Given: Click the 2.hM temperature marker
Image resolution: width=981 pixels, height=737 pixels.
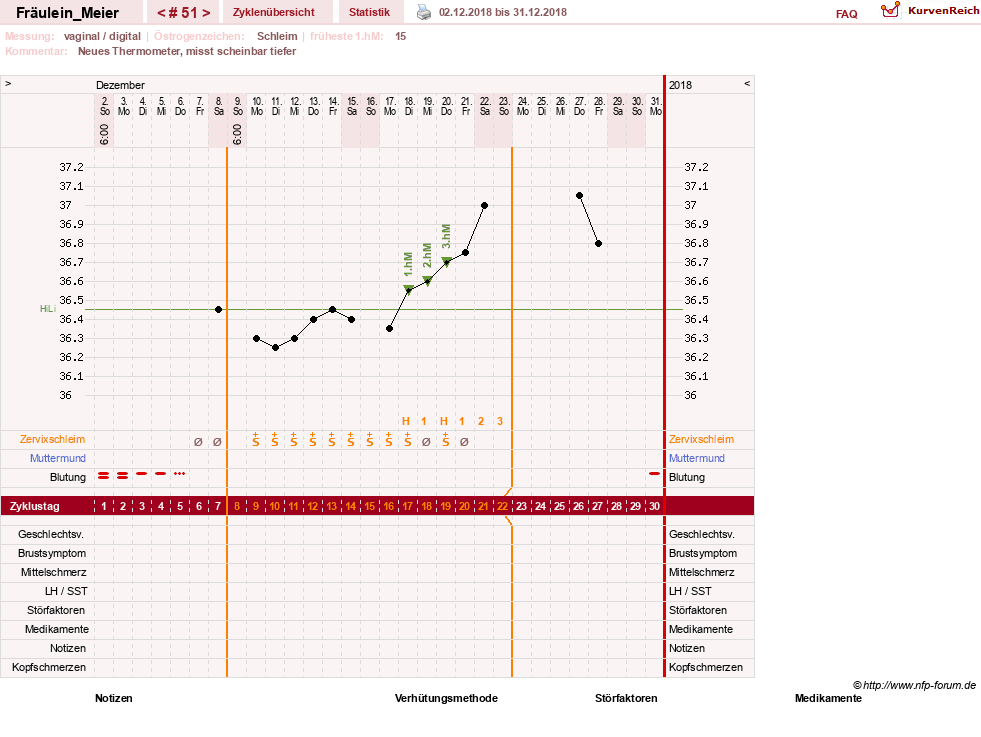Looking at the screenshot, I should [x=427, y=280].
